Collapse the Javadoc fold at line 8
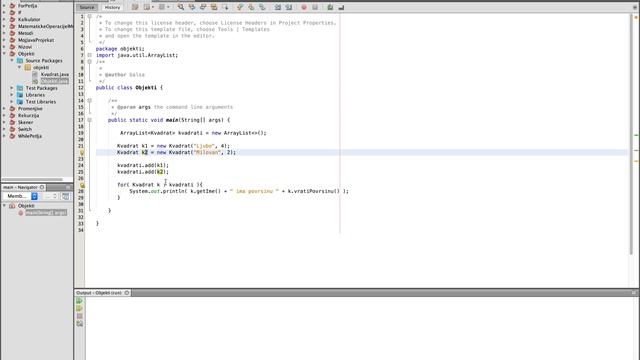Screen dimensions: 640x360 [x=89, y=62]
